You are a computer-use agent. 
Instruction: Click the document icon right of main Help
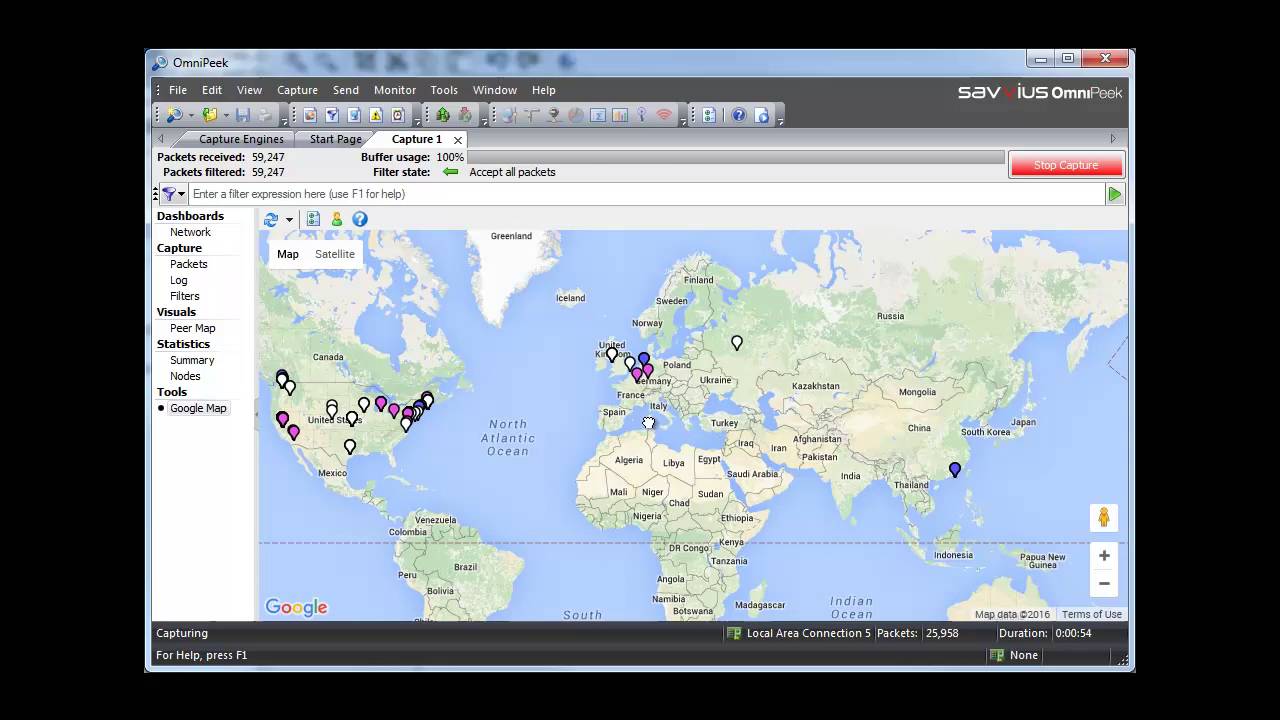coord(762,115)
